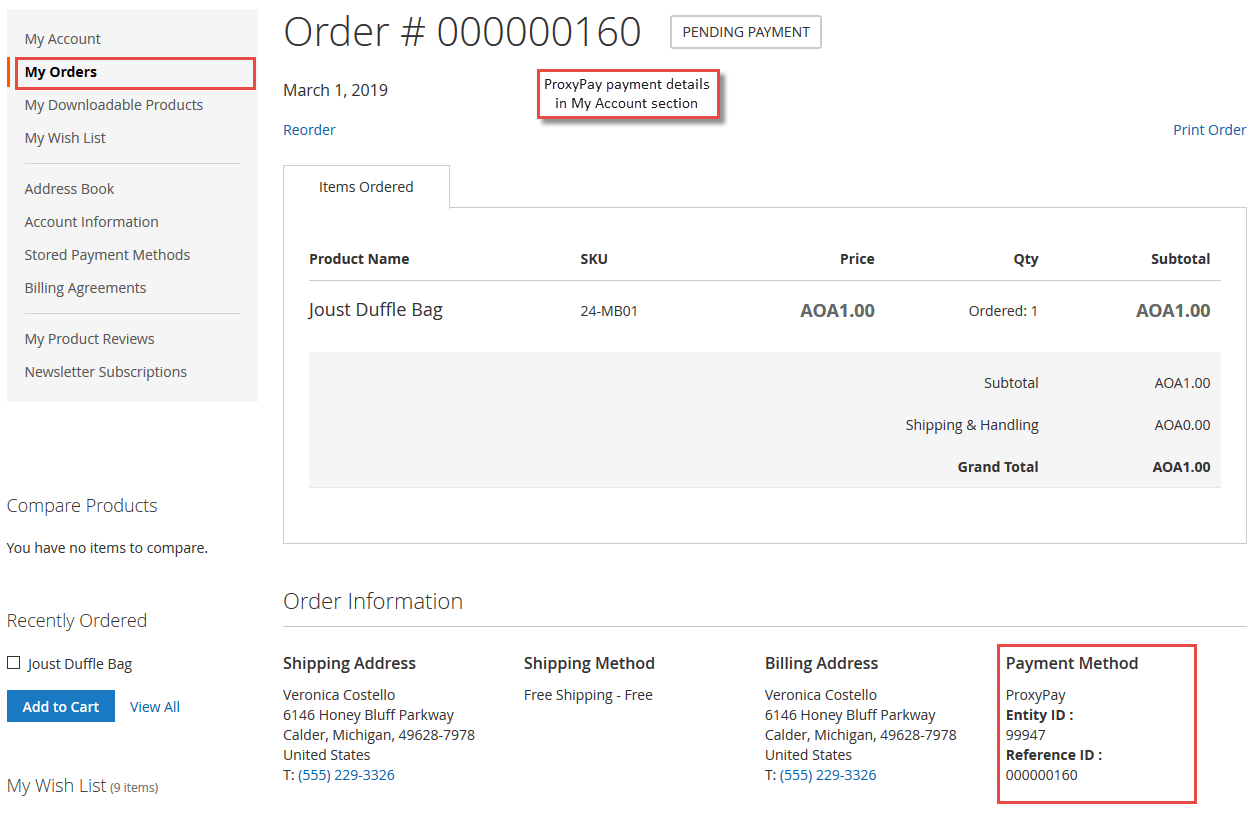The image size is (1256, 814).
Task: Click Print Order link
Action: (x=1209, y=130)
